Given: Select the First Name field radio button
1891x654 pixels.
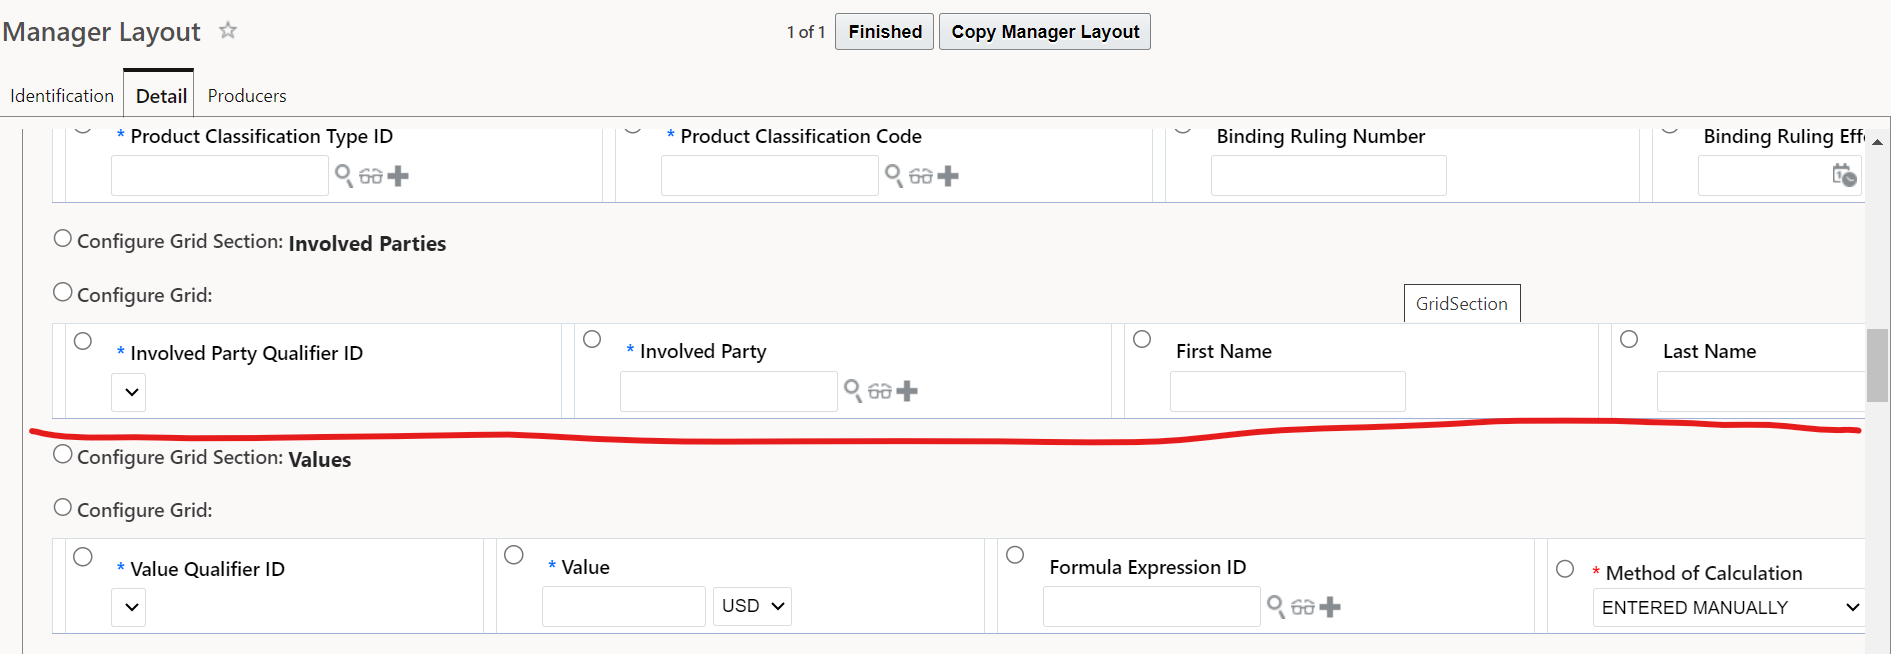Looking at the screenshot, I should [1142, 339].
